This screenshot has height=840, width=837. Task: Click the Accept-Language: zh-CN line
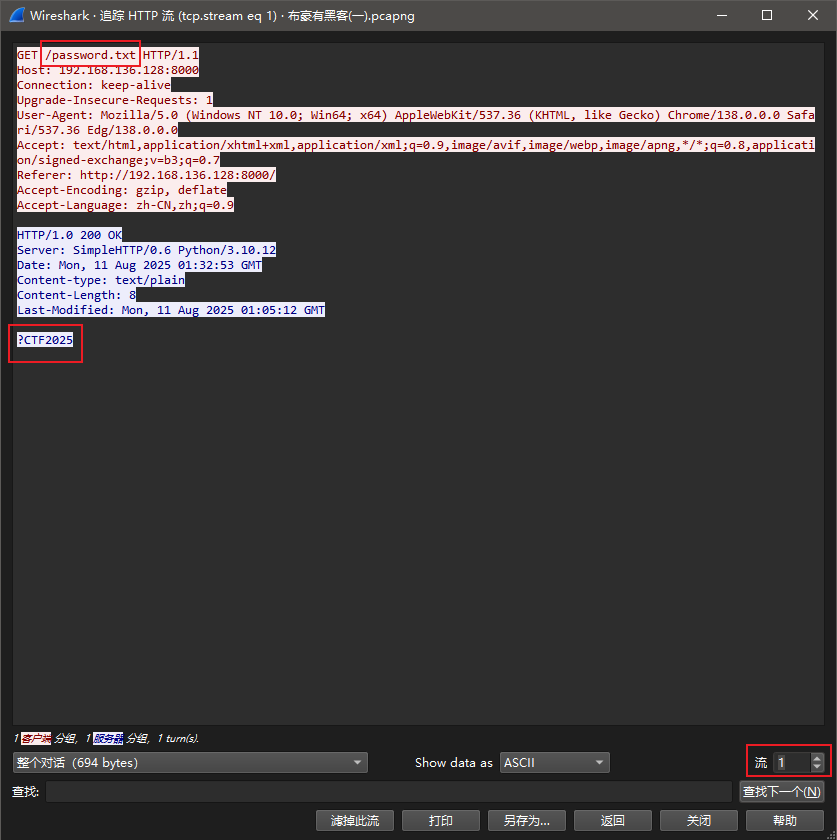(x=125, y=205)
